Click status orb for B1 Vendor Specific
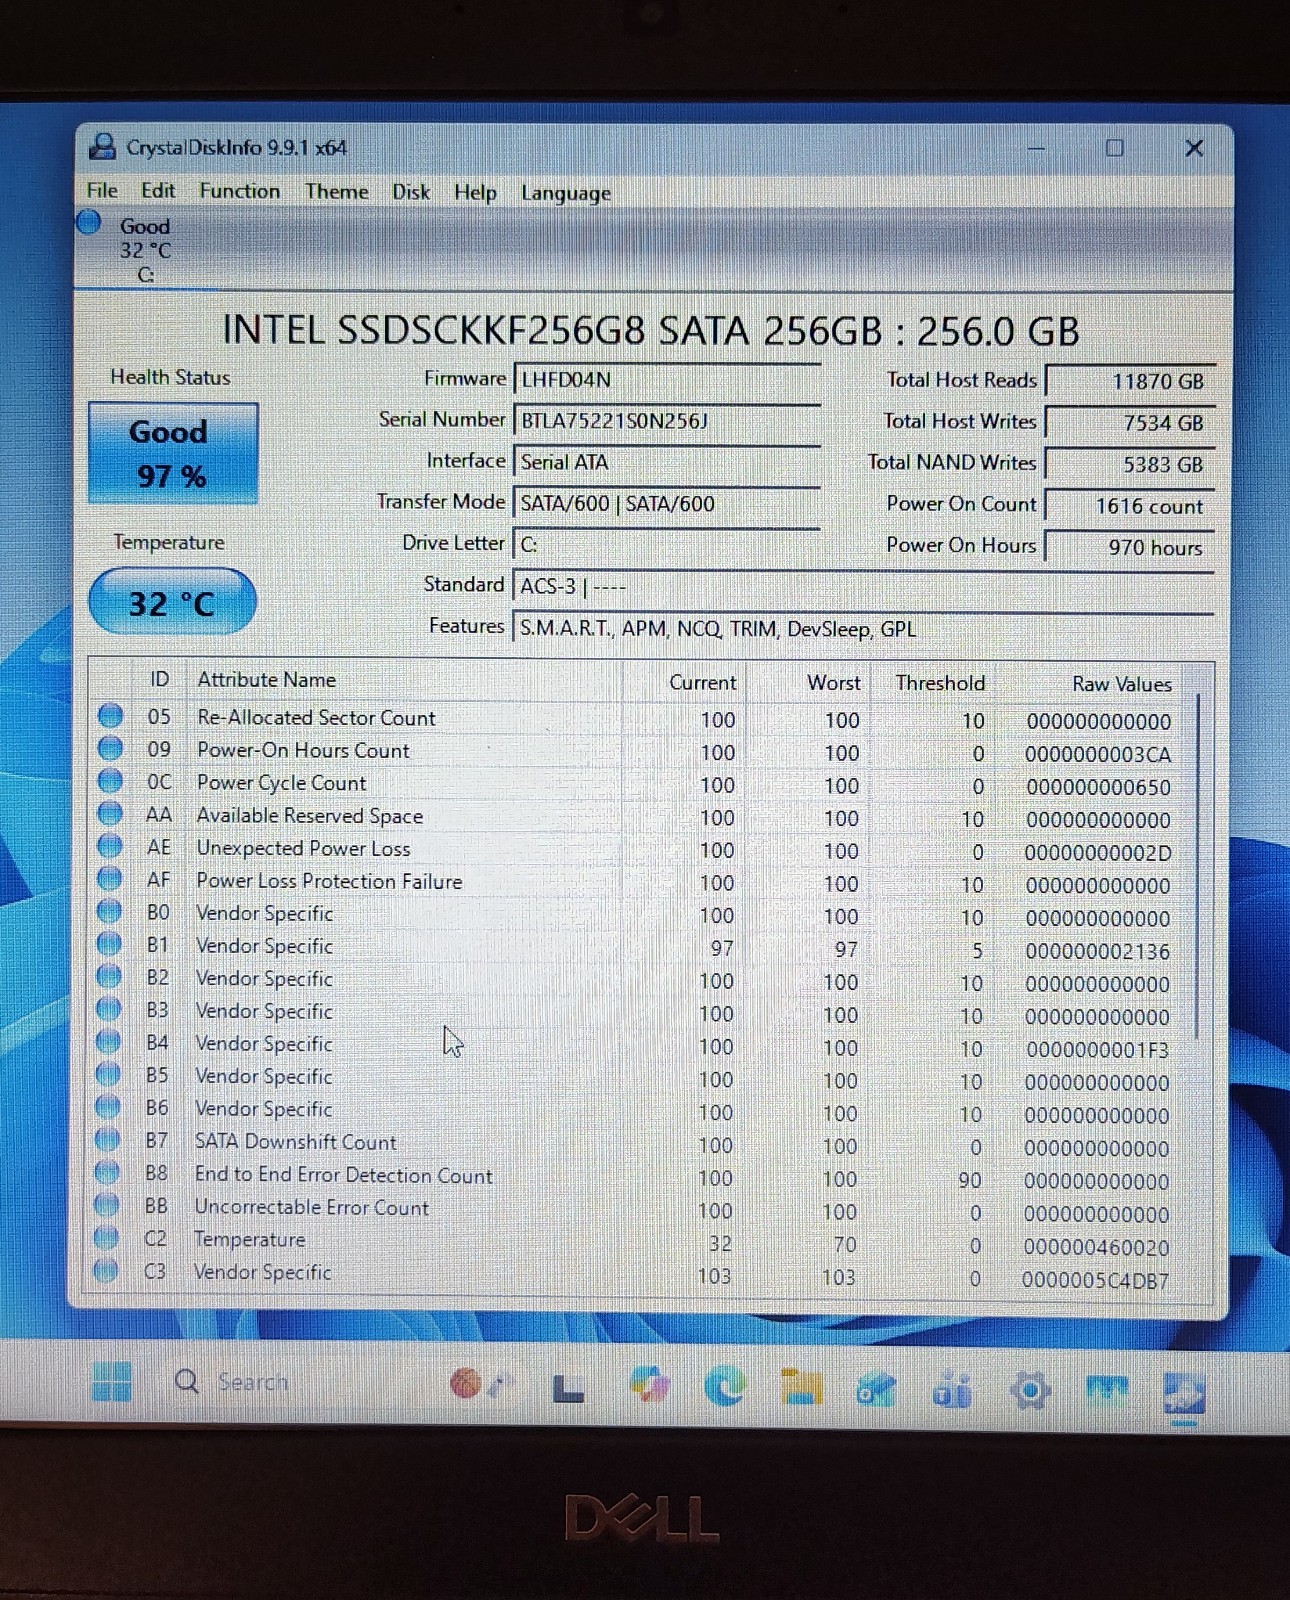The height and width of the screenshot is (1600, 1290). click(109, 944)
